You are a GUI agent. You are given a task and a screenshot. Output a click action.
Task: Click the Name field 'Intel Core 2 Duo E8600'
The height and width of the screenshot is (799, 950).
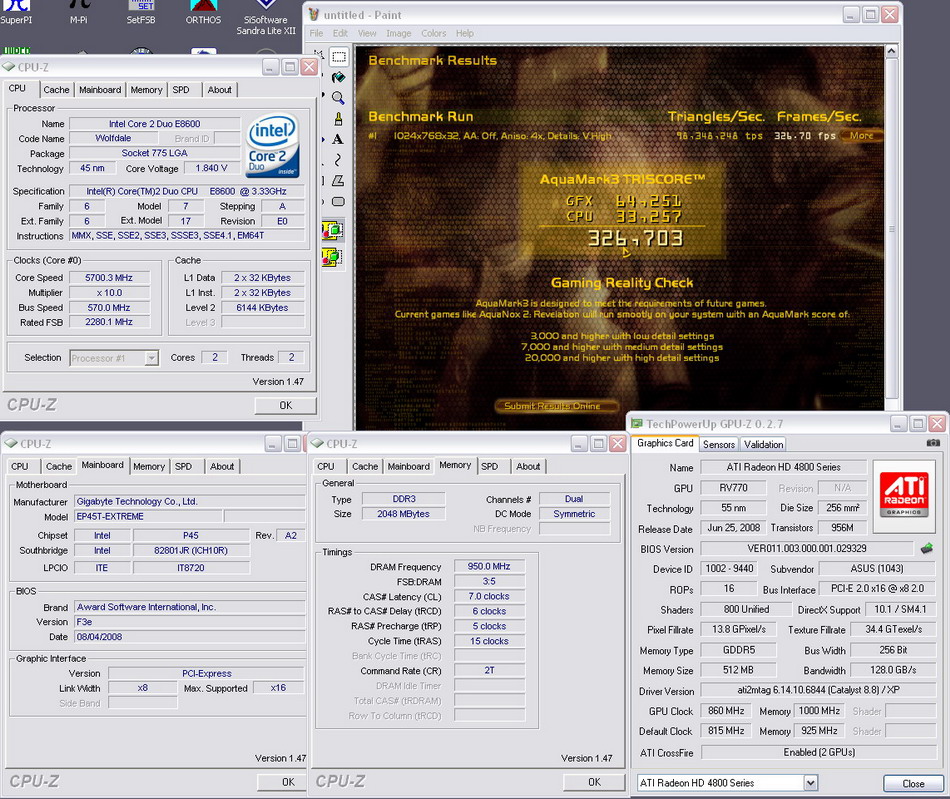[154, 124]
